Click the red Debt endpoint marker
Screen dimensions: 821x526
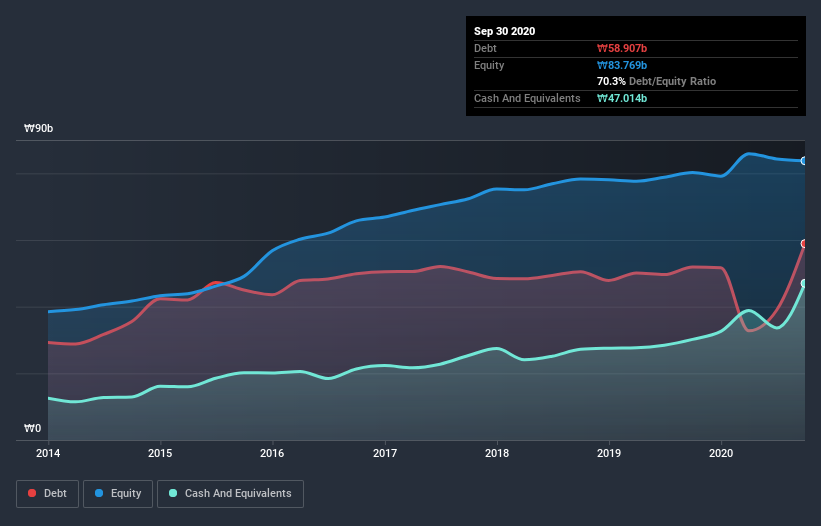coord(804,243)
